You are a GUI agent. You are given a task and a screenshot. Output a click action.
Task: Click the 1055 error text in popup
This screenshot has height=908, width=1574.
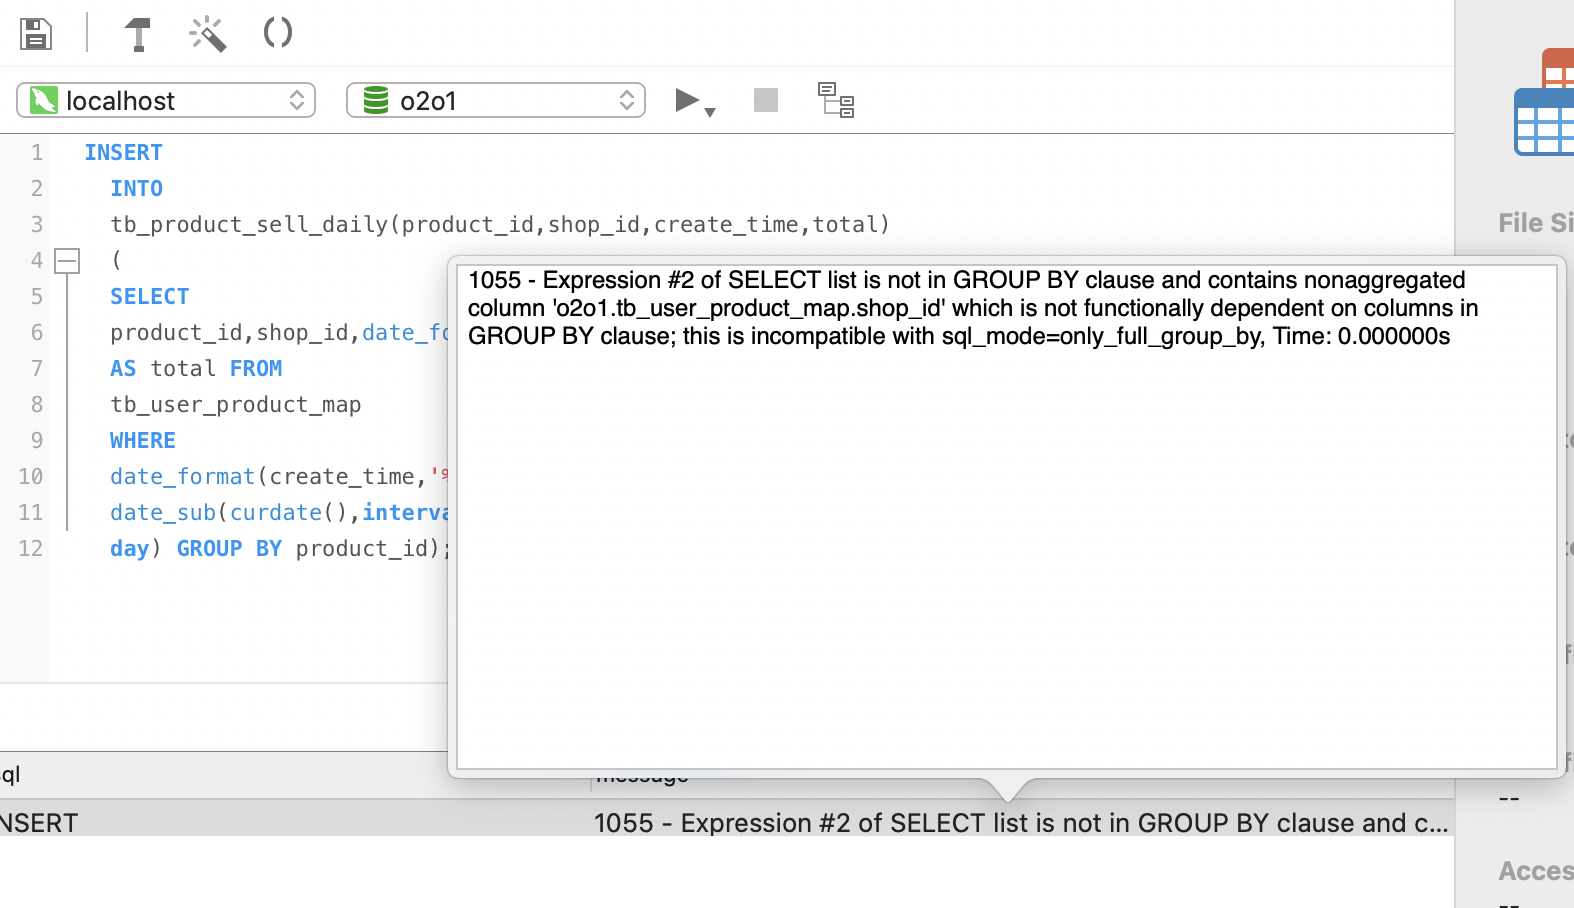coord(972,308)
